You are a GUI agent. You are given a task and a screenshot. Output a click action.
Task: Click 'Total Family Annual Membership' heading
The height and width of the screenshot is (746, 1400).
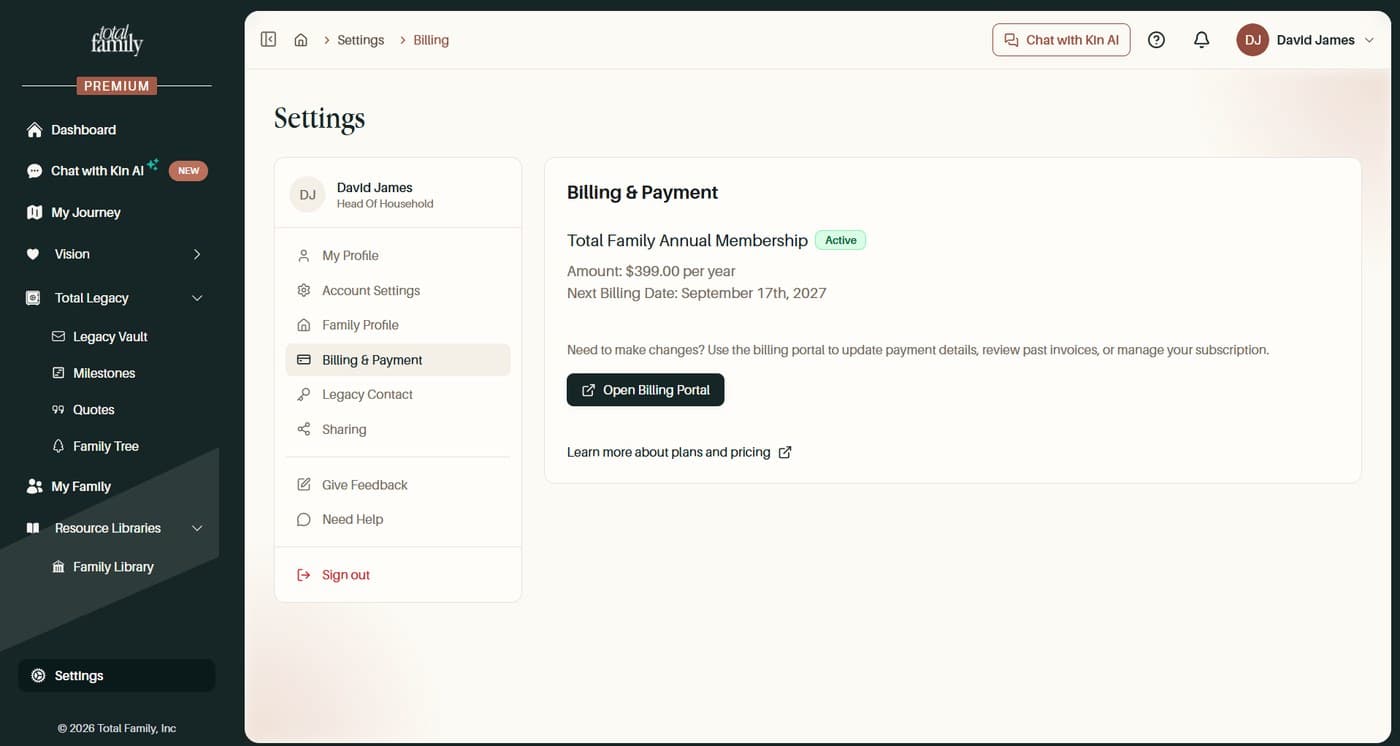point(687,240)
